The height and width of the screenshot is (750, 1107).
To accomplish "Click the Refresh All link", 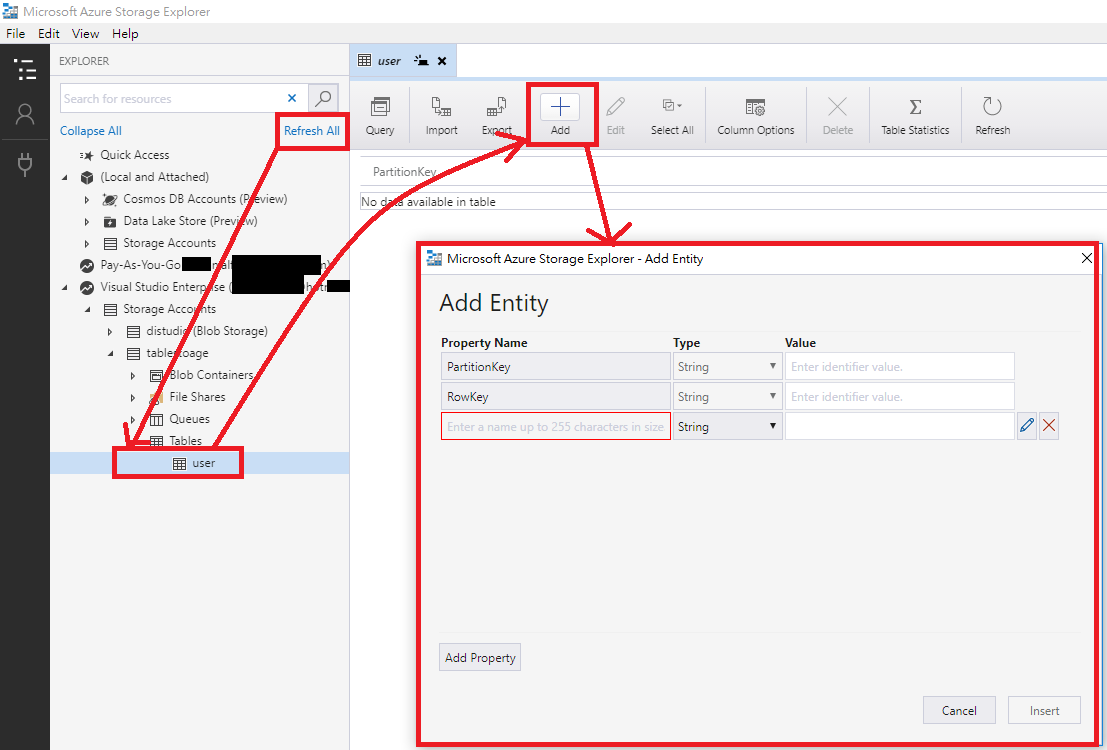I will coord(311,130).
